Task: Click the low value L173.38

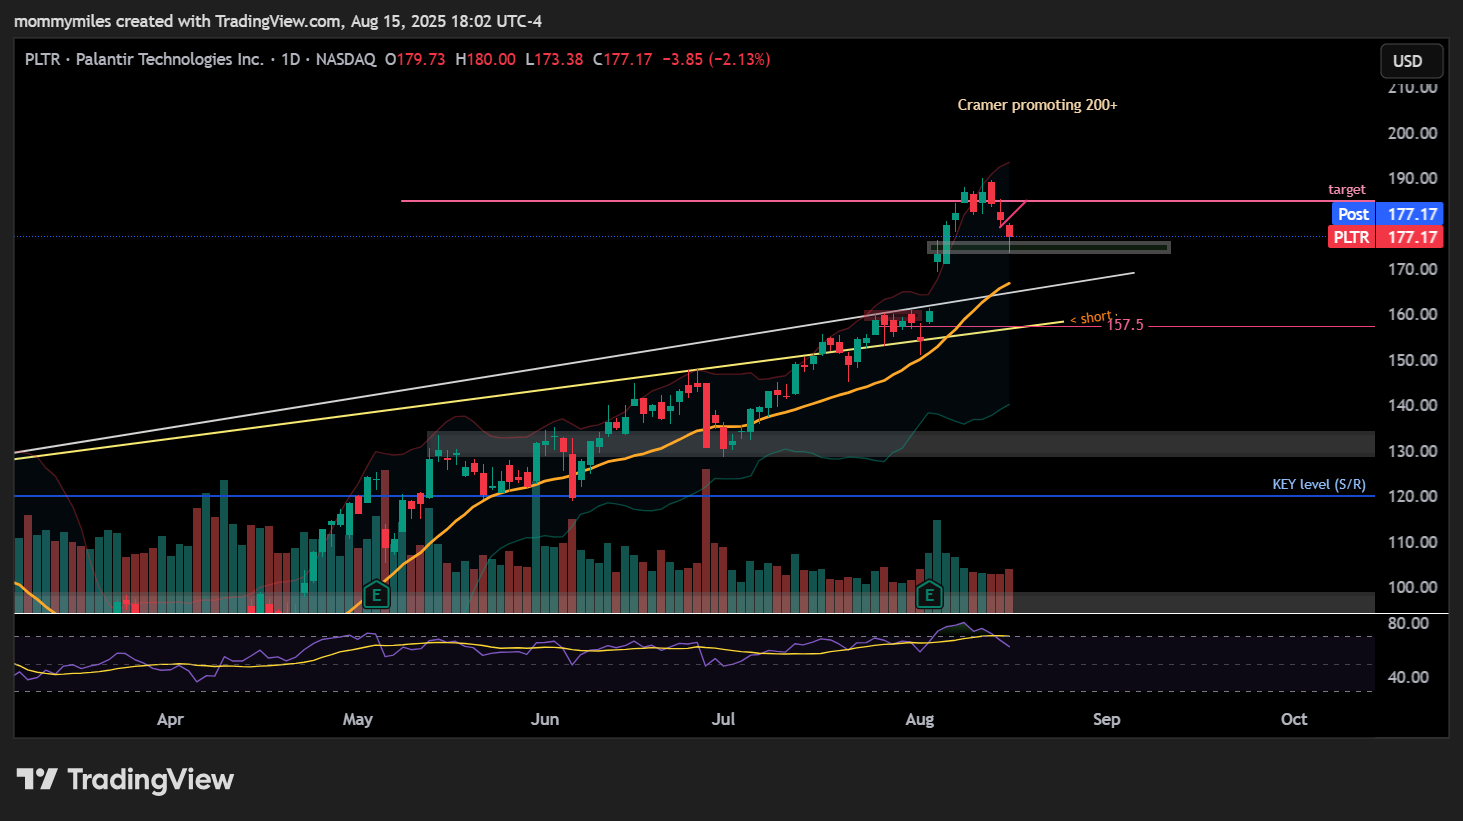Action: click(x=553, y=59)
